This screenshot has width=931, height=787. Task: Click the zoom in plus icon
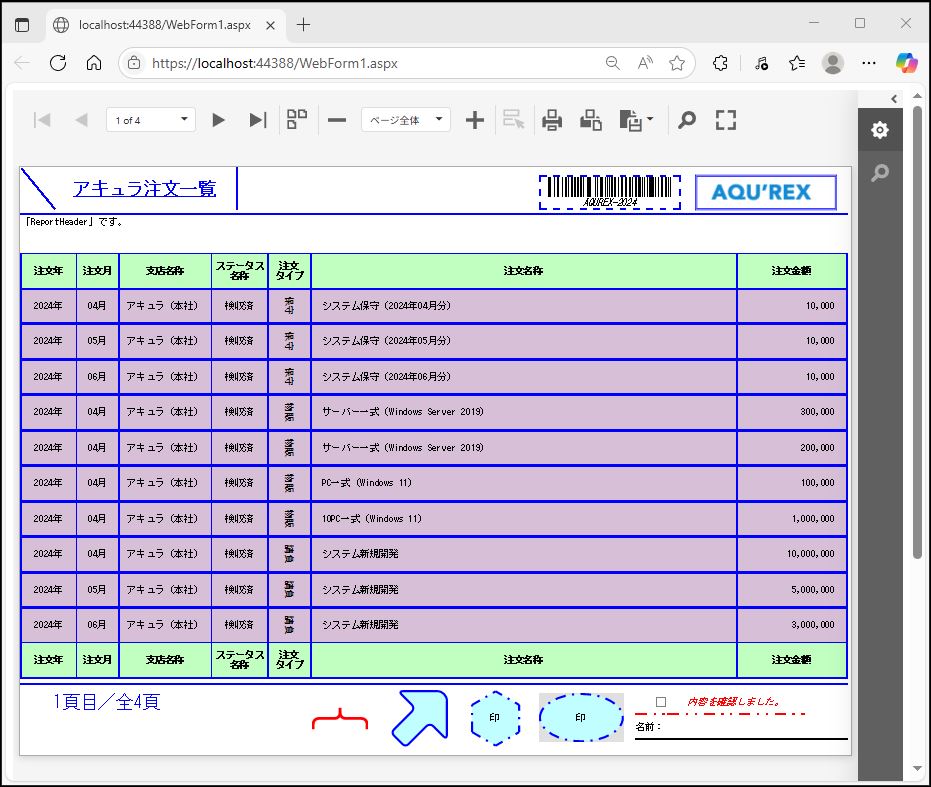click(x=475, y=120)
